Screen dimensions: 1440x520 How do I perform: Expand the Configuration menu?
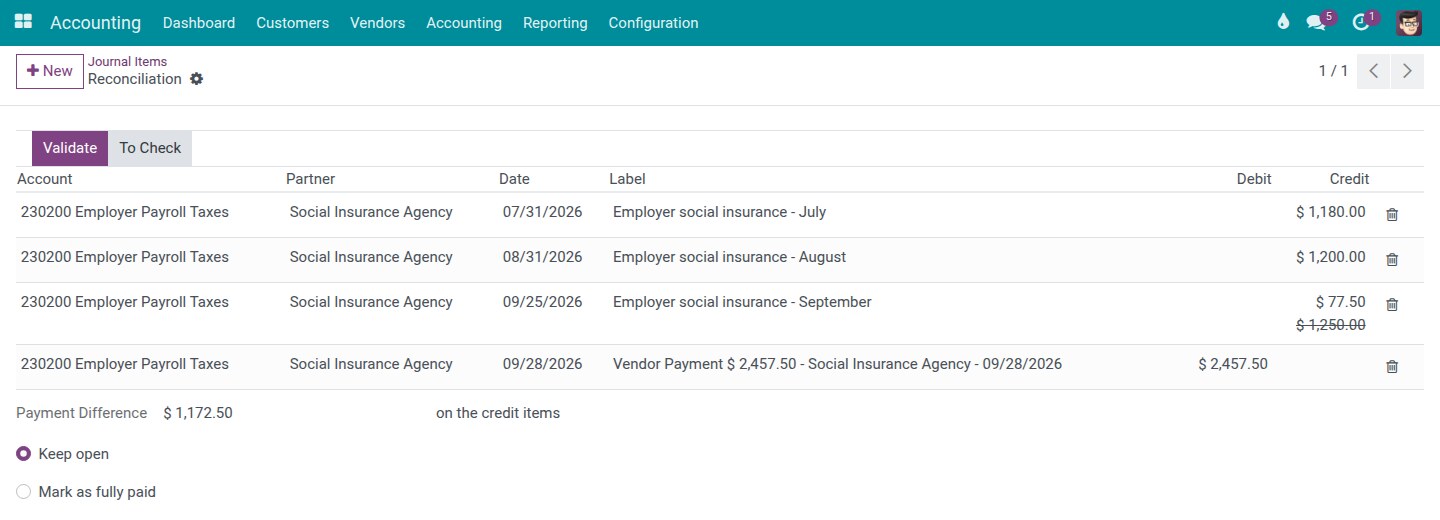point(653,22)
